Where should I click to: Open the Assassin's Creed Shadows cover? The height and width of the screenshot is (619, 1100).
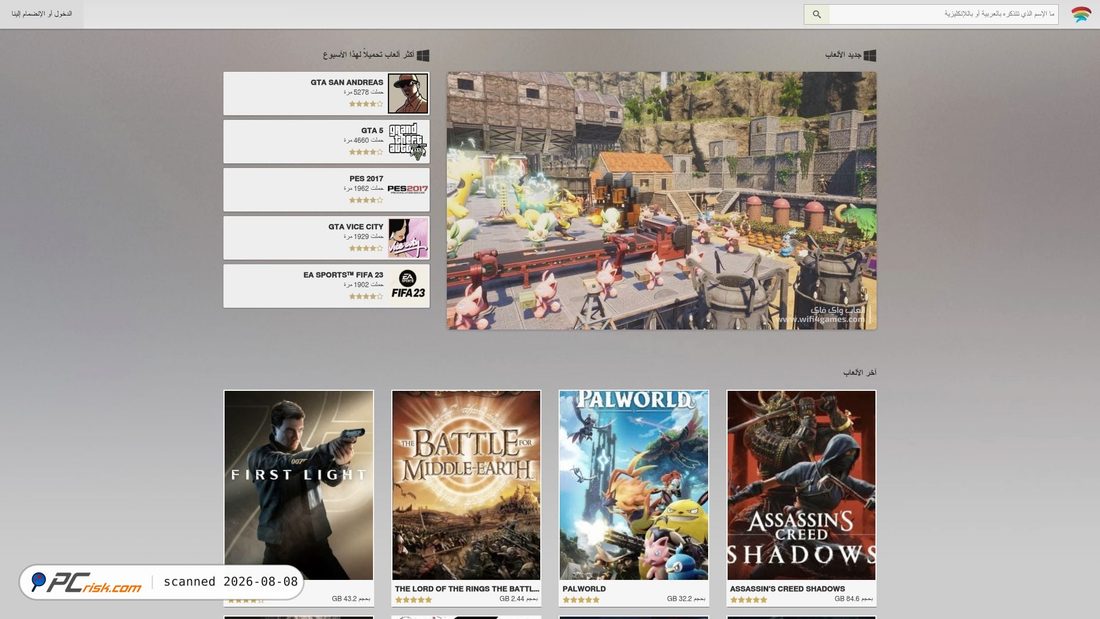pyautogui.click(x=801, y=485)
